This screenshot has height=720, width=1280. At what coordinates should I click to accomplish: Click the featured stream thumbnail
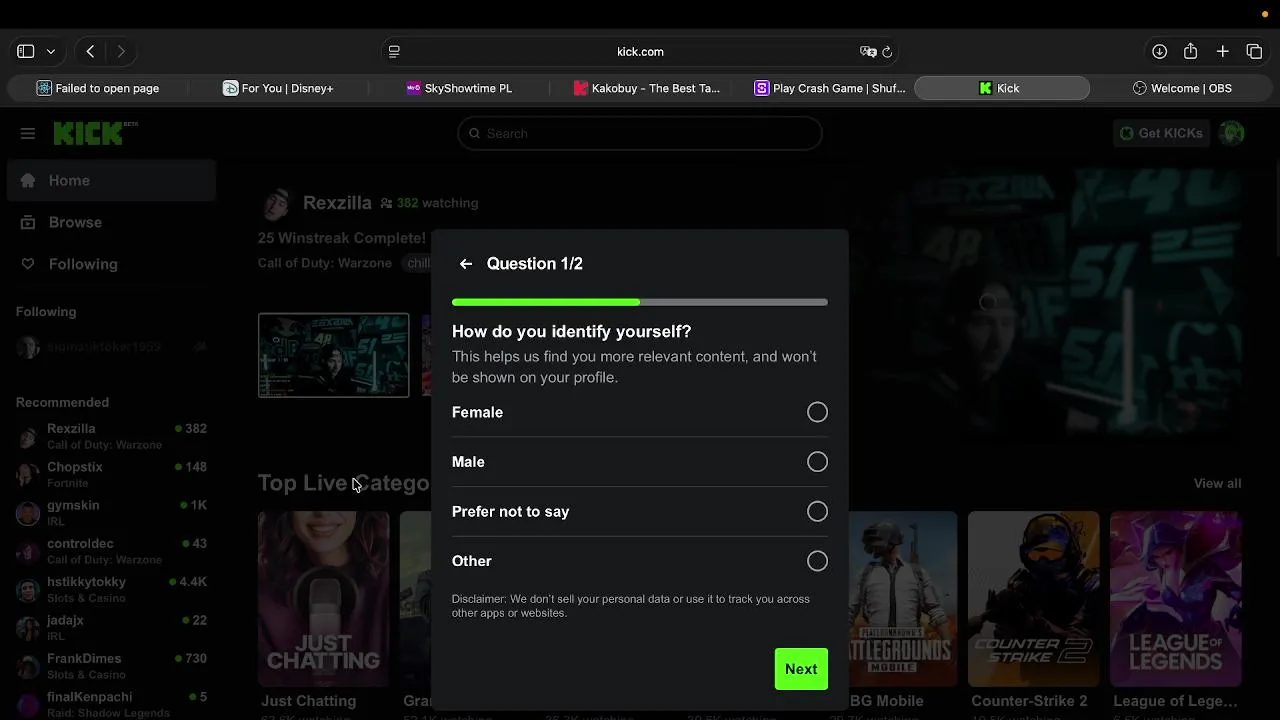[333, 355]
